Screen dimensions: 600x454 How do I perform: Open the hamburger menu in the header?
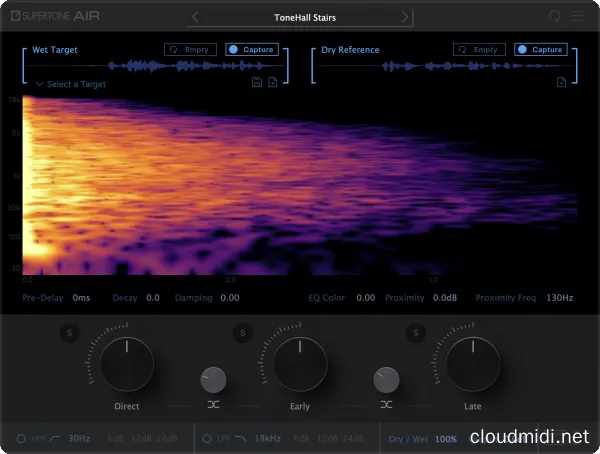578,16
